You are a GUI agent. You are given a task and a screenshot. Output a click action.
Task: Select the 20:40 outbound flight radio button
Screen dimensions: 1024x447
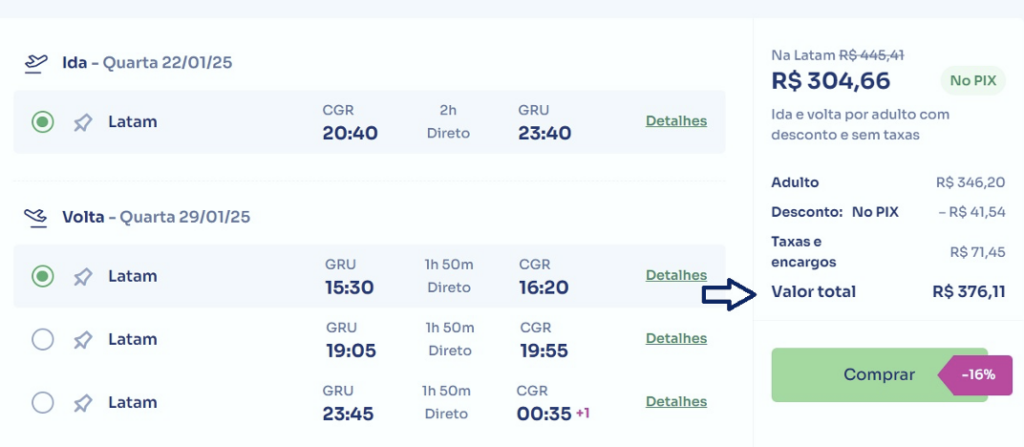point(42,123)
